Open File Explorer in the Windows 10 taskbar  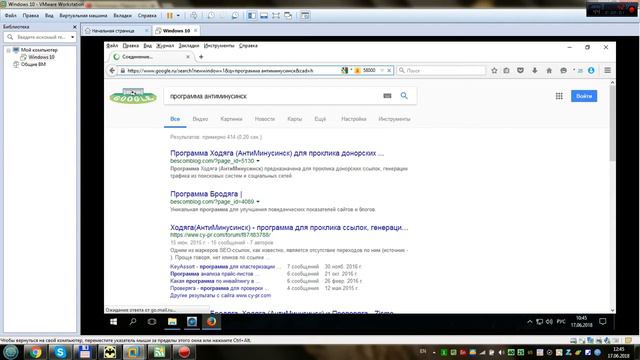tap(172, 322)
